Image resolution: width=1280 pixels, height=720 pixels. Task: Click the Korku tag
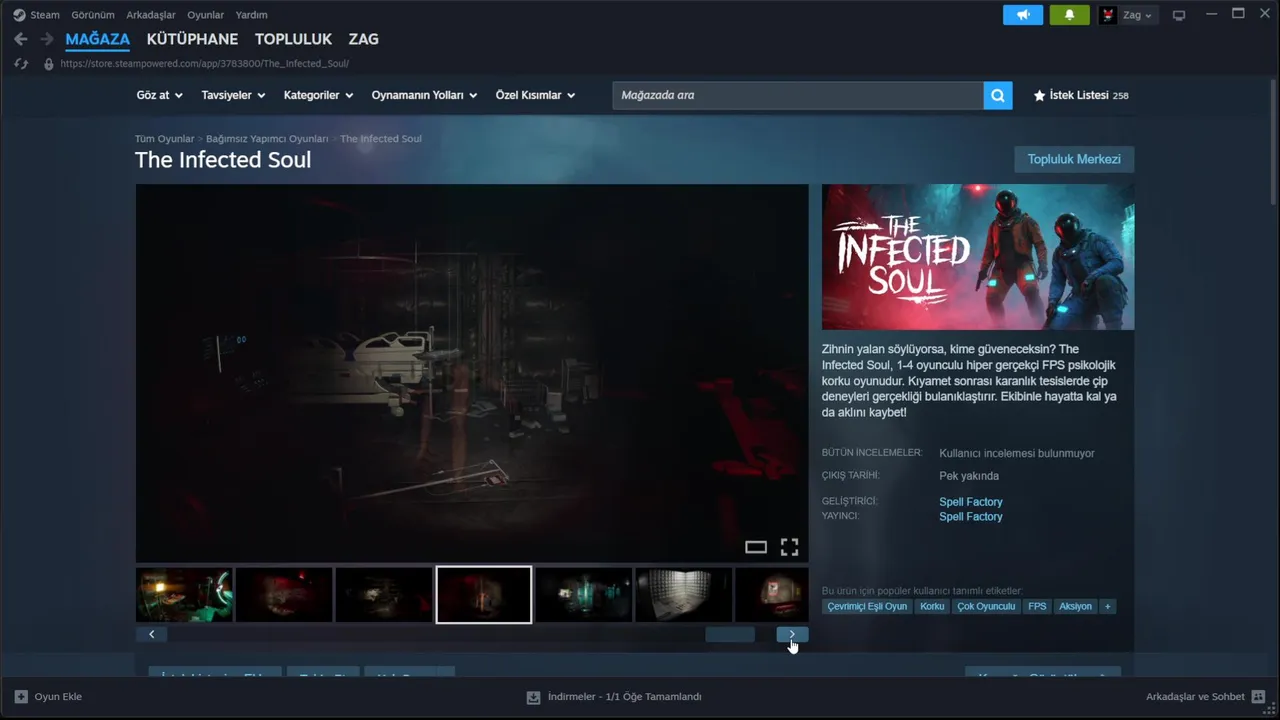click(932, 606)
